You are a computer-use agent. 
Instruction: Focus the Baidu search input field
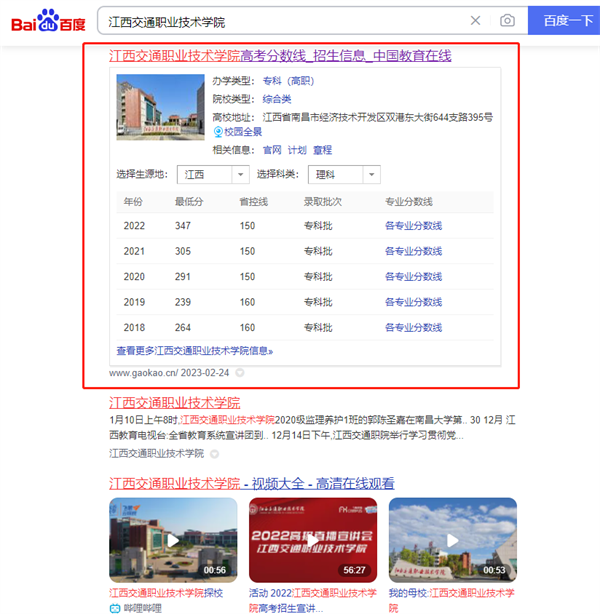coord(282,22)
